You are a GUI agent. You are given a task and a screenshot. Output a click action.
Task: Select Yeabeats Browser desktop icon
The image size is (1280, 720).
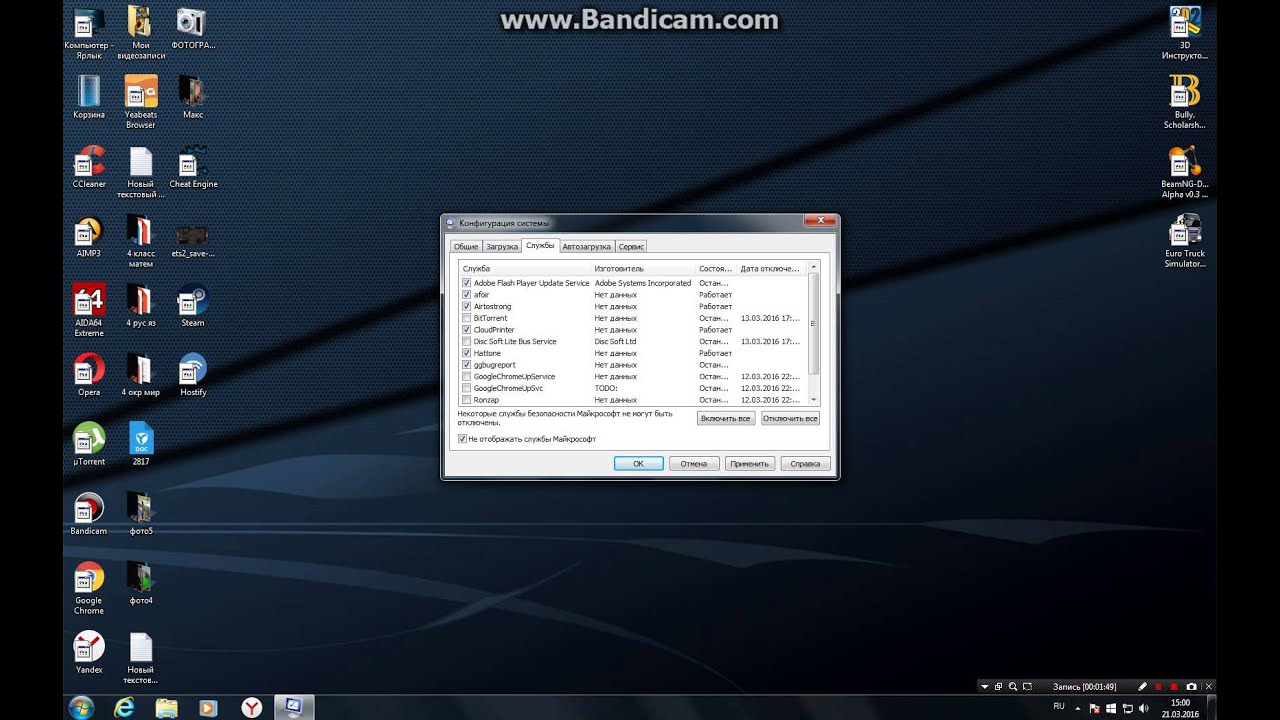141,102
